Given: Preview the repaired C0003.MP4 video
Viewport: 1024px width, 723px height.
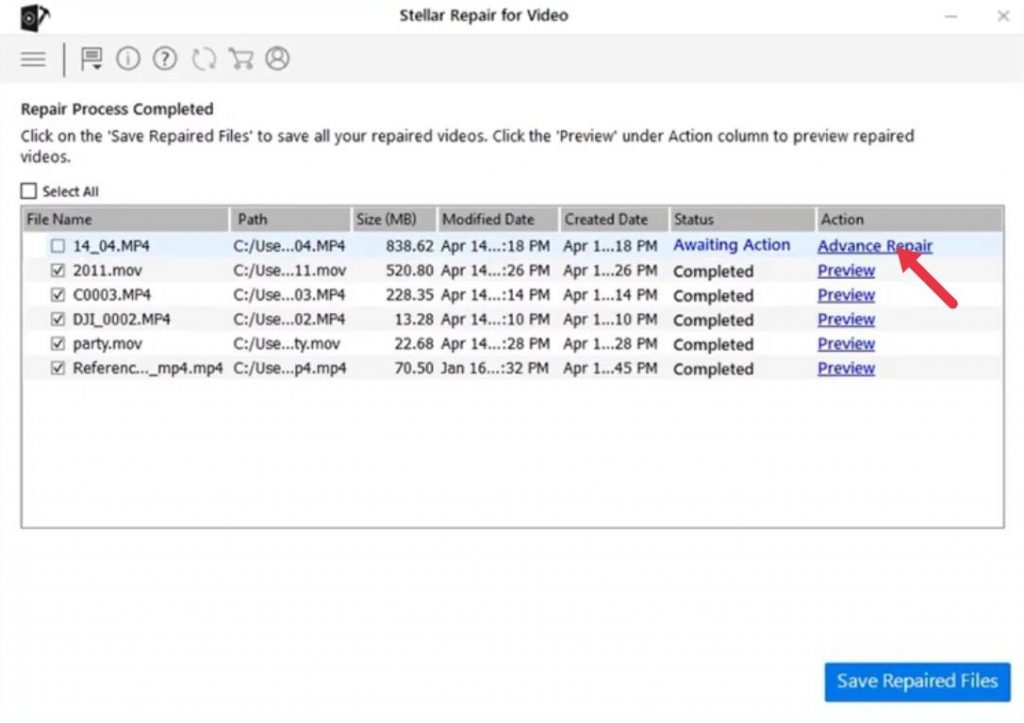Looking at the screenshot, I should 846,295.
